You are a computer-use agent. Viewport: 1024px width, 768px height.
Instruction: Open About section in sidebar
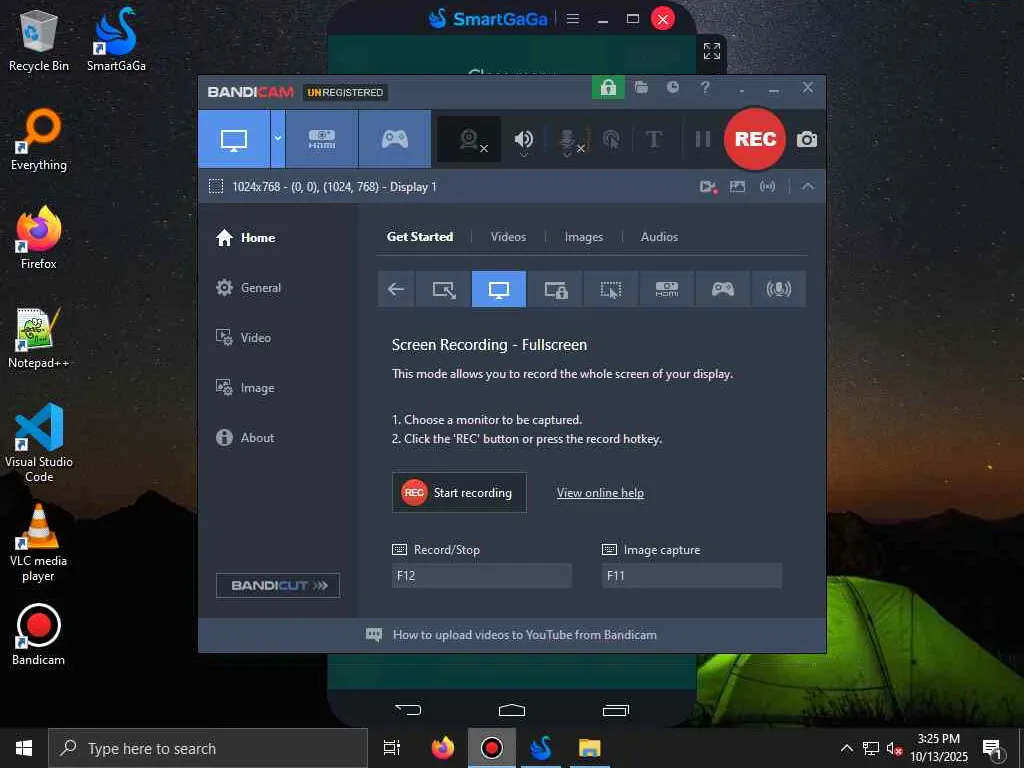245,438
